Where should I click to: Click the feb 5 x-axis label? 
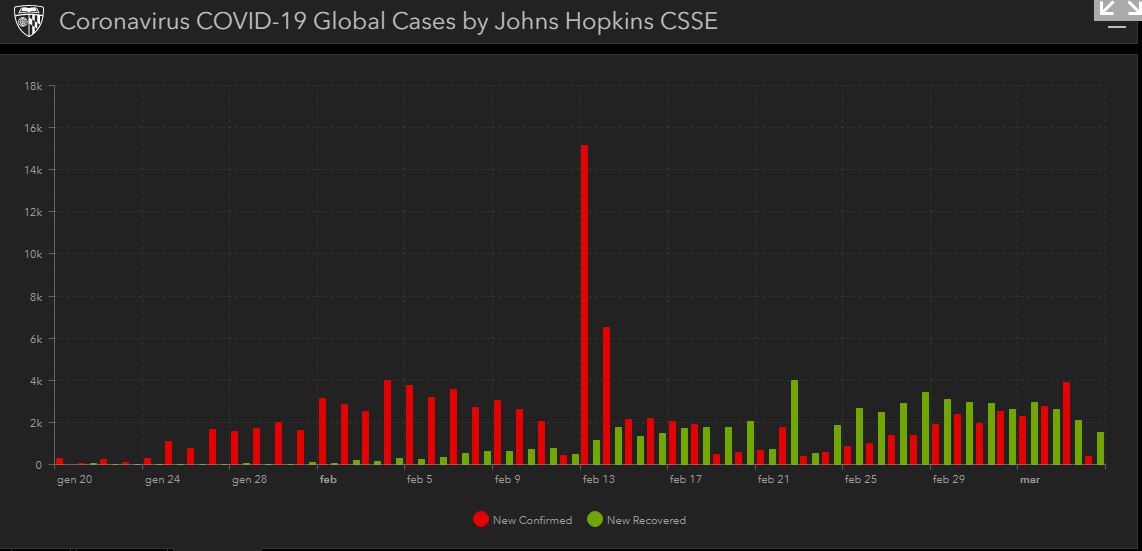tap(420, 480)
